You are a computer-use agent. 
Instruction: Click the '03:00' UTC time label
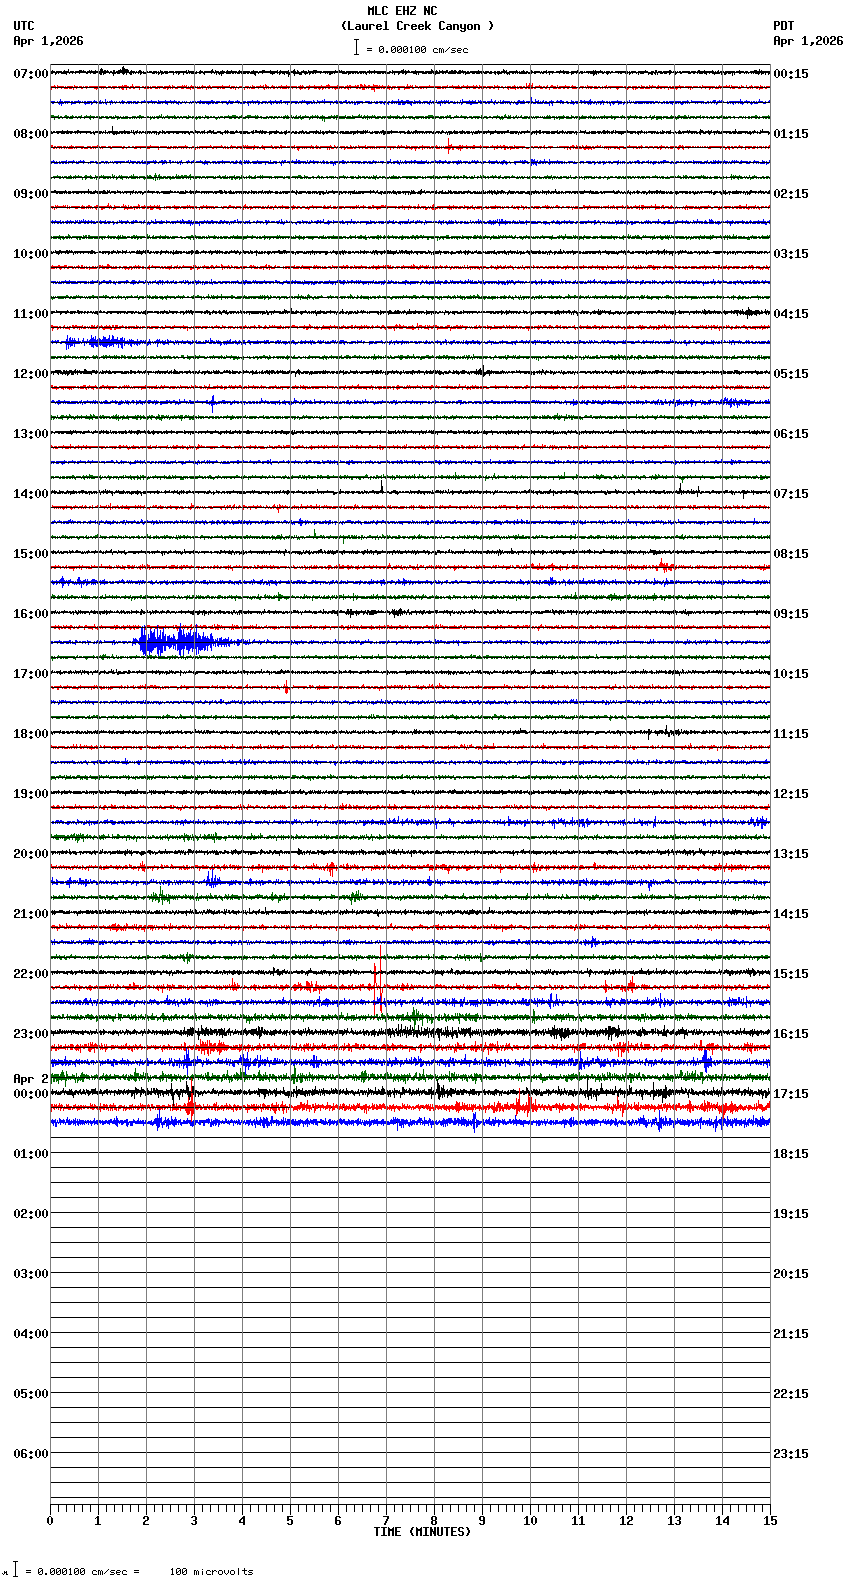pyautogui.click(x=31, y=1274)
